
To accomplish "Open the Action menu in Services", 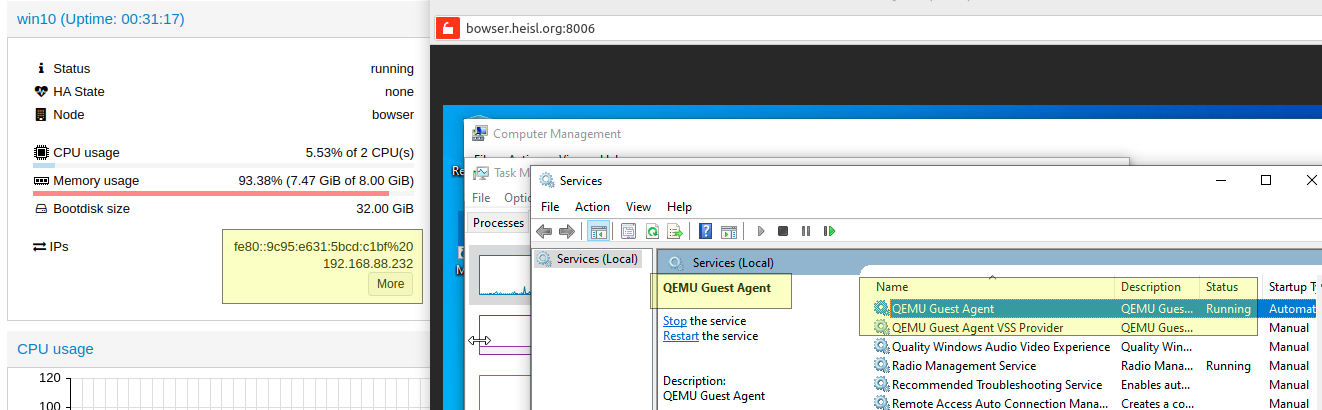I will point(592,207).
